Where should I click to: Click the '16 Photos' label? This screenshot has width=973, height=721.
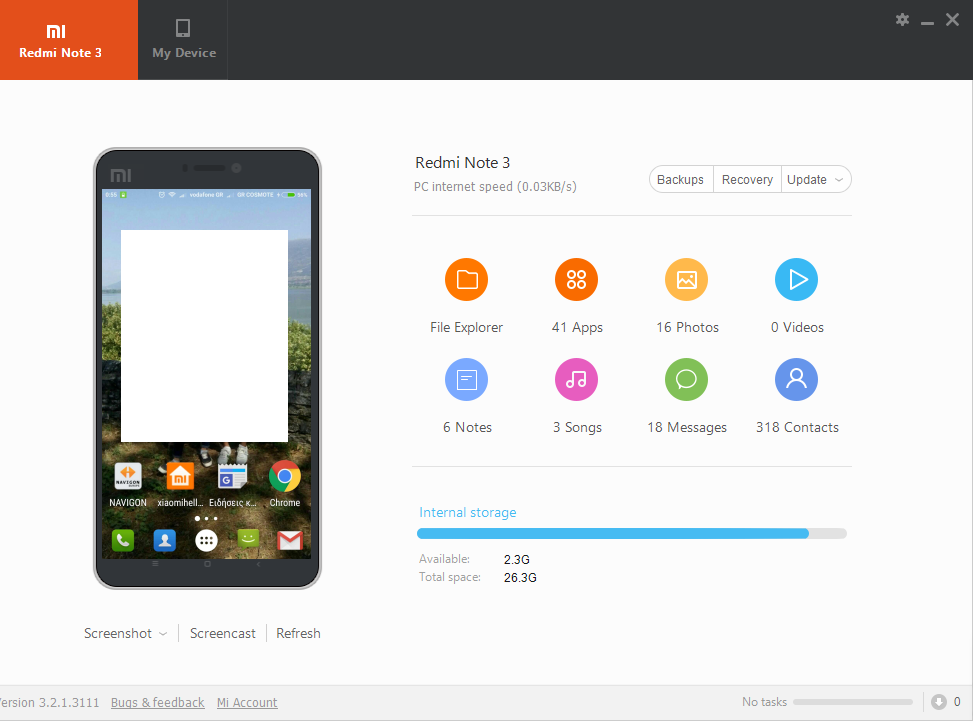pyautogui.click(x=688, y=328)
